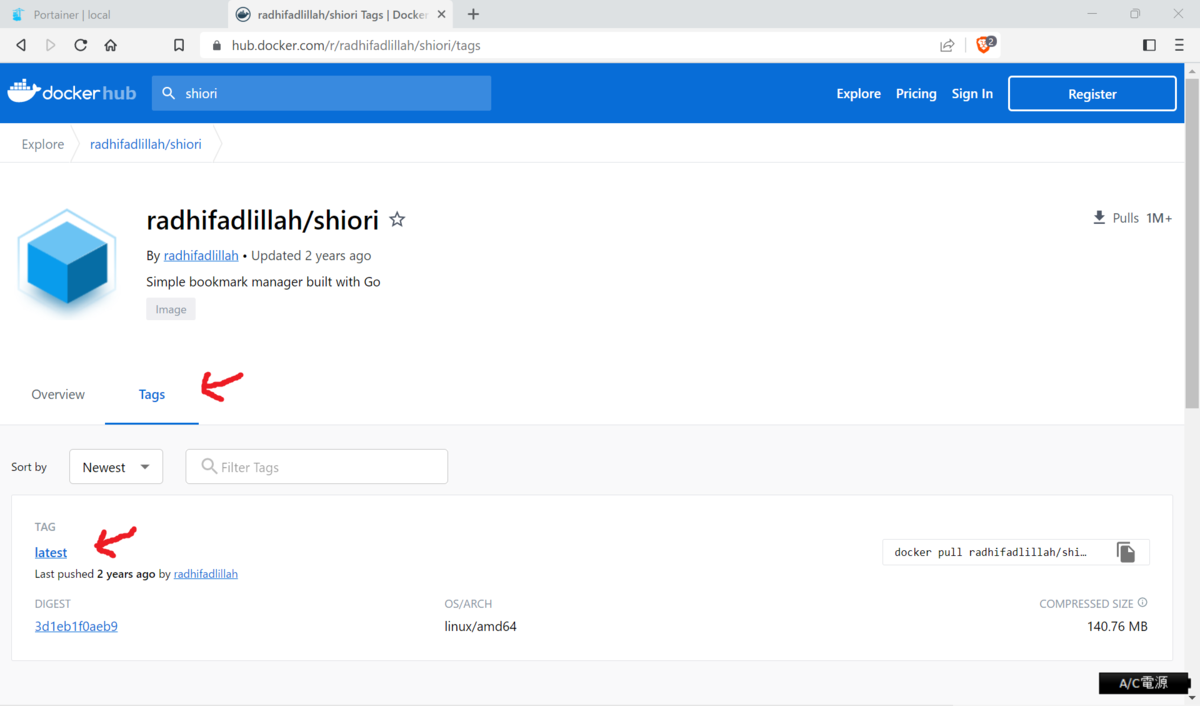Click compressed size info icon
Screen dimensions: 1200x706
(1142, 603)
